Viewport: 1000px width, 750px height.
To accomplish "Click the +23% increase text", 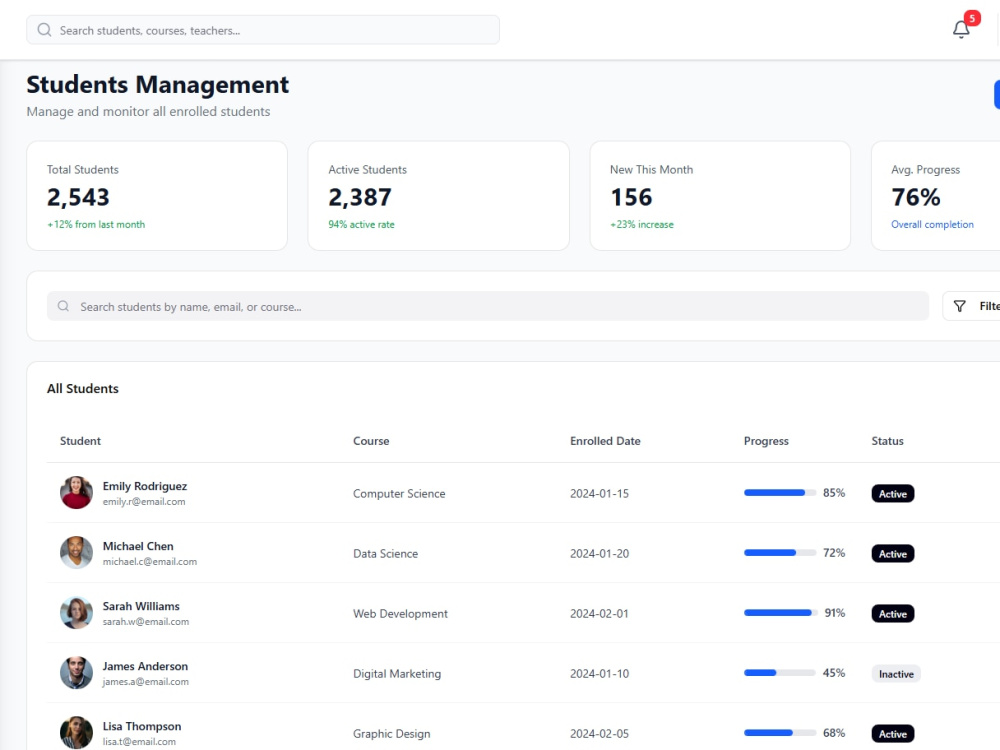I will [x=642, y=224].
